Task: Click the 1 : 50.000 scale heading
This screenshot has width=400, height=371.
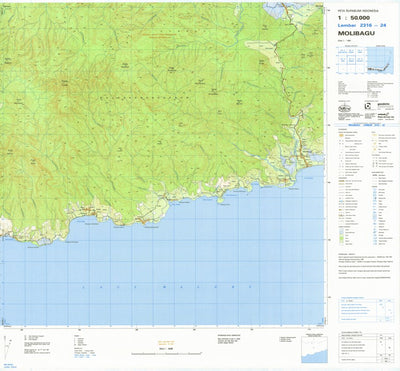Action: (x=354, y=18)
